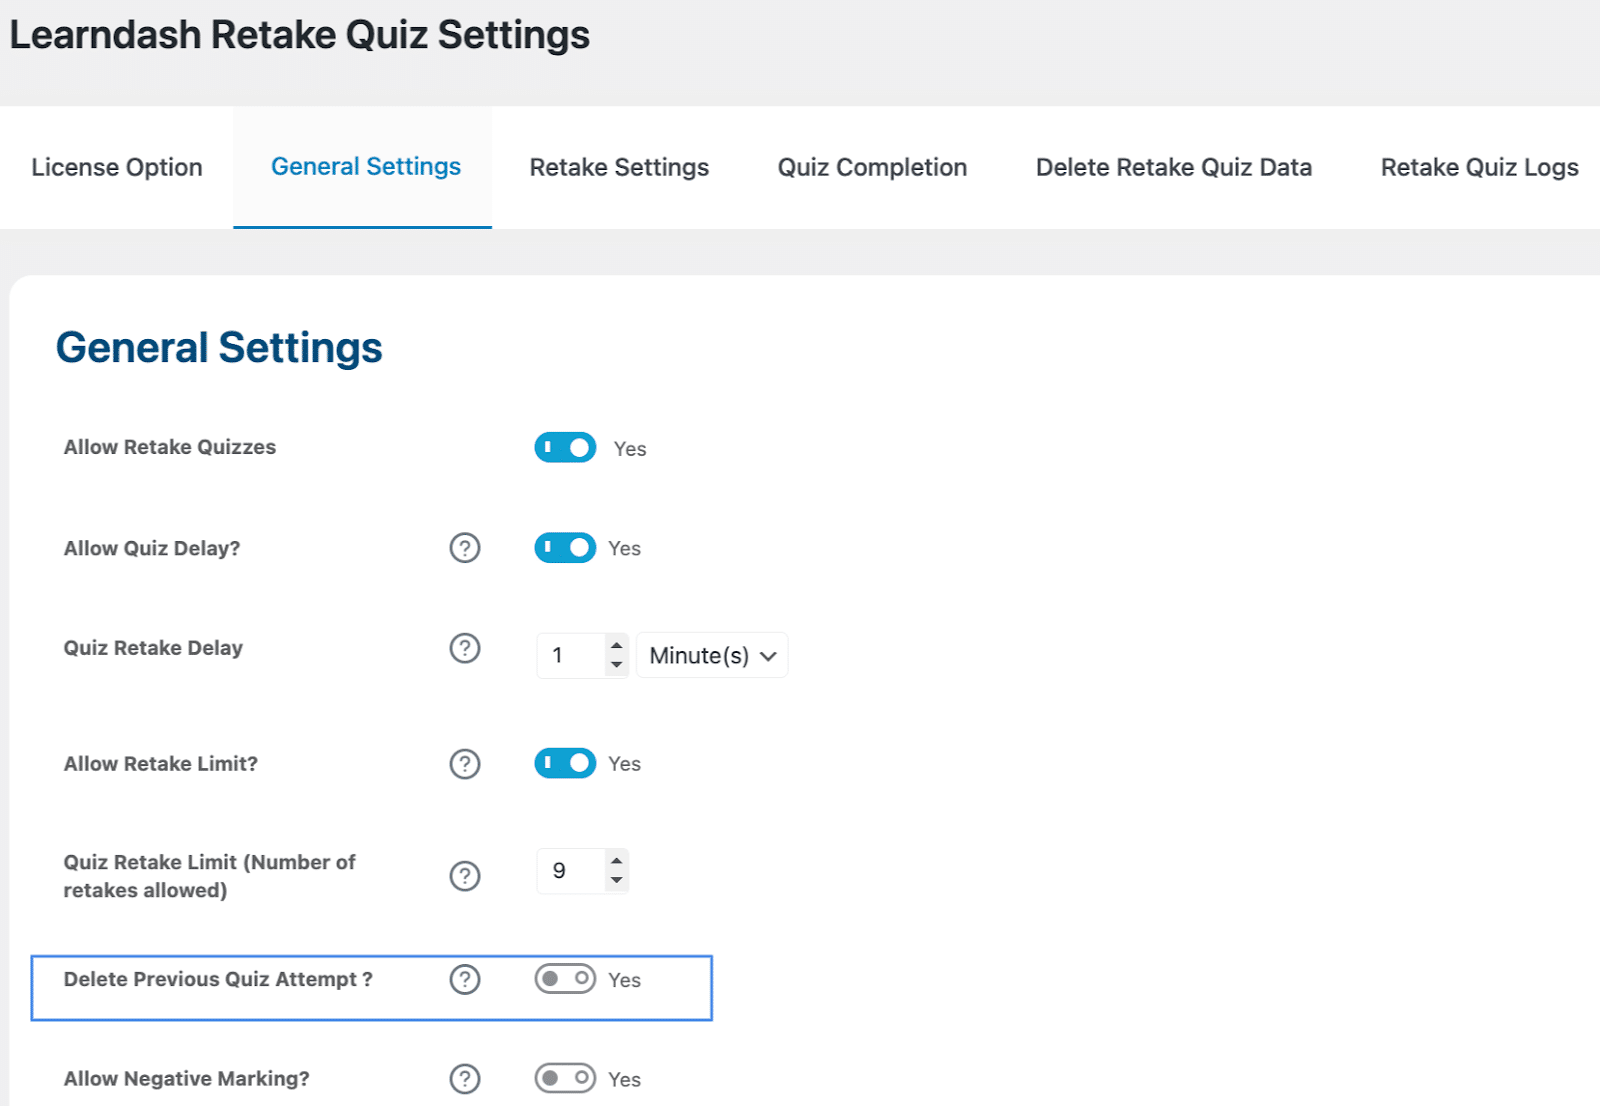Show help for Allow Retake Limit
The height and width of the screenshot is (1106, 1600).
(465, 764)
